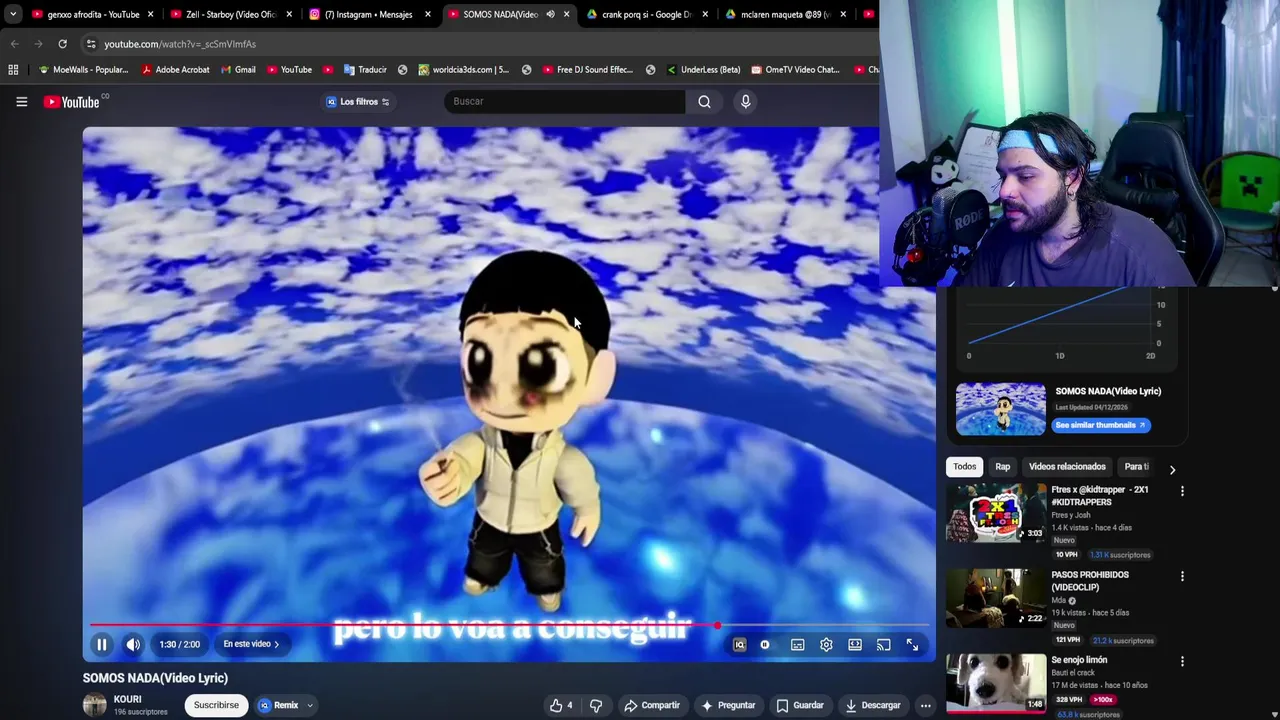The height and width of the screenshot is (720, 1280).
Task: Open the 'En este video' chapters chip
Action: point(251,645)
